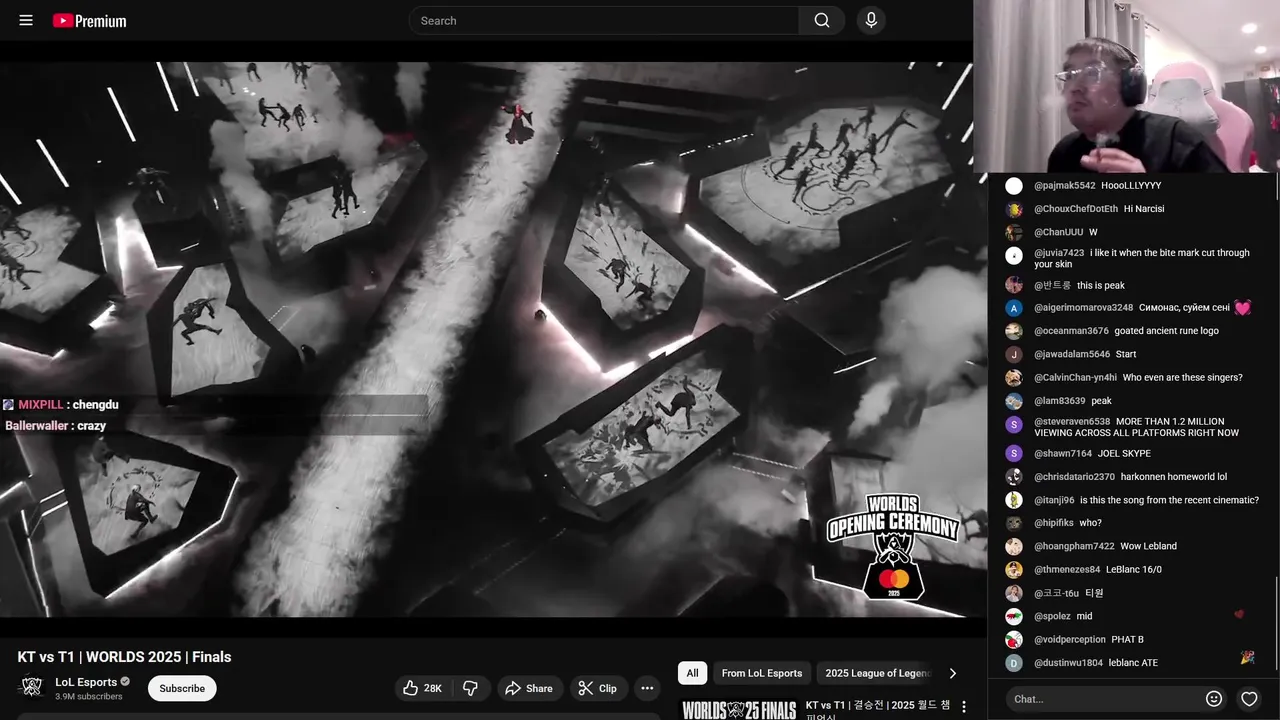The image size is (1280, 720).
Task: Open emoji picker in chat
Action: (x=1214, y=699)
